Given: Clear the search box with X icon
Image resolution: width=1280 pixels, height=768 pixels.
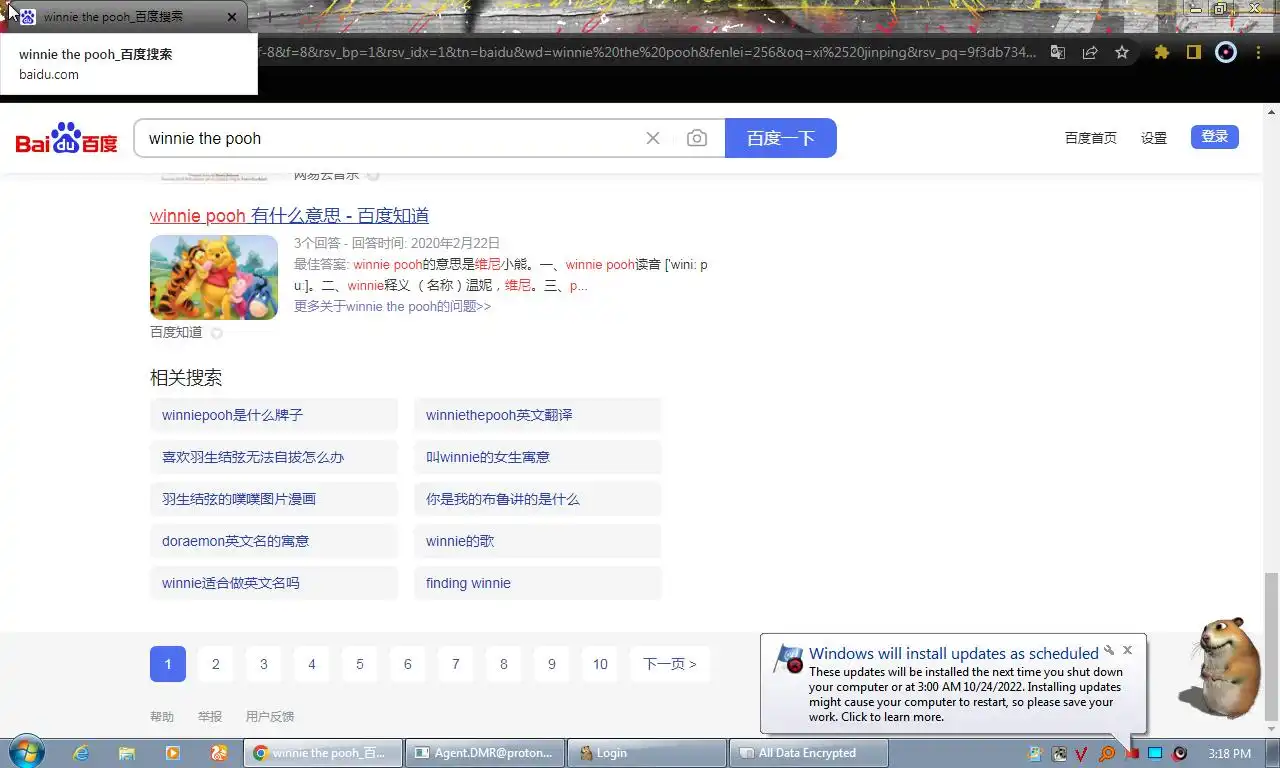Looking at the screenshot, I should click(653, 138).
